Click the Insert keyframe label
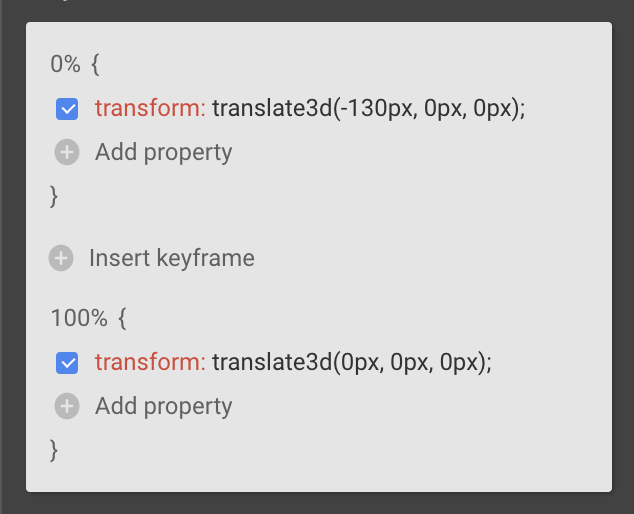 tap(171, 258)
